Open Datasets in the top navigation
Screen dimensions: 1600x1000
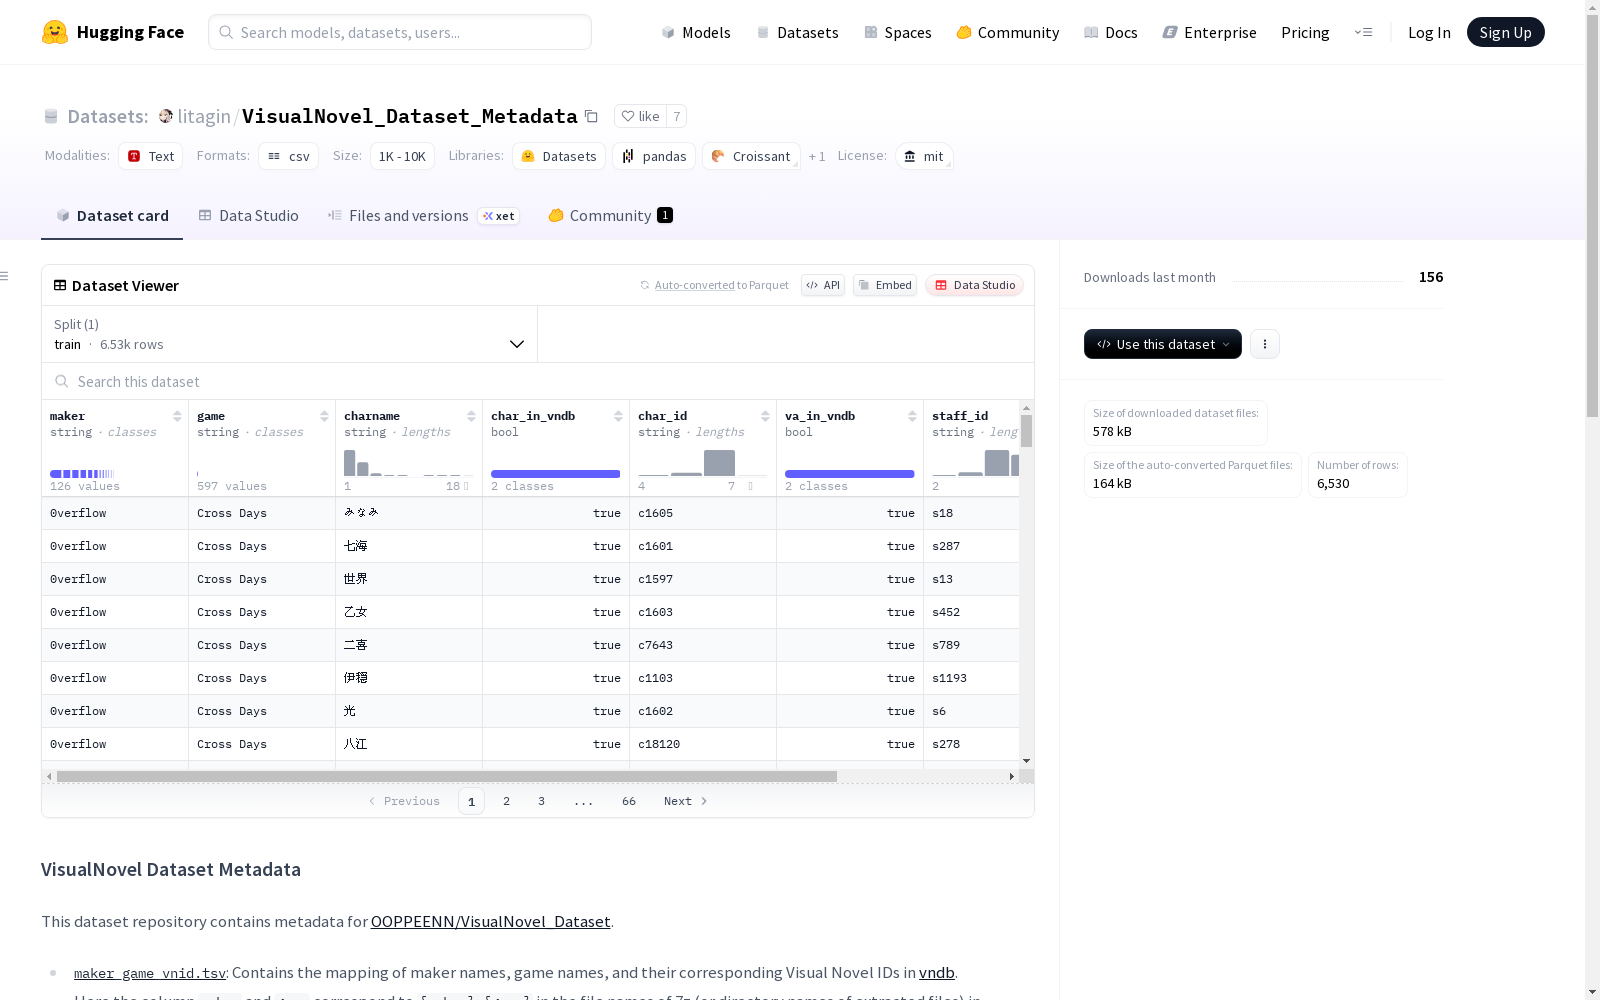click(798, 32)
